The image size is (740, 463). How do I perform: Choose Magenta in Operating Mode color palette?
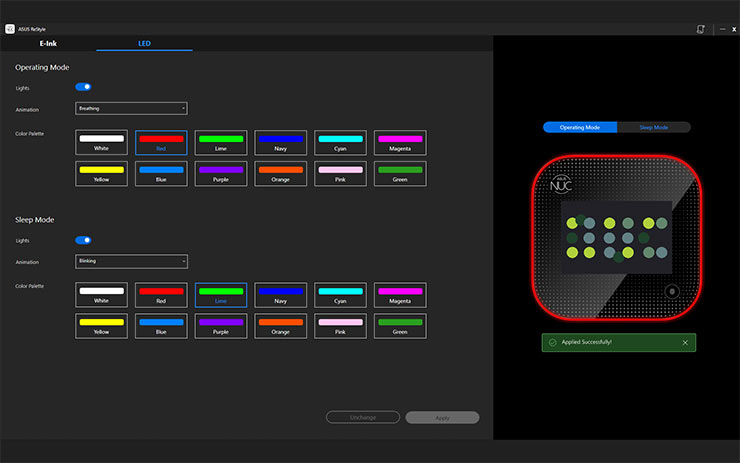point(400,143)
